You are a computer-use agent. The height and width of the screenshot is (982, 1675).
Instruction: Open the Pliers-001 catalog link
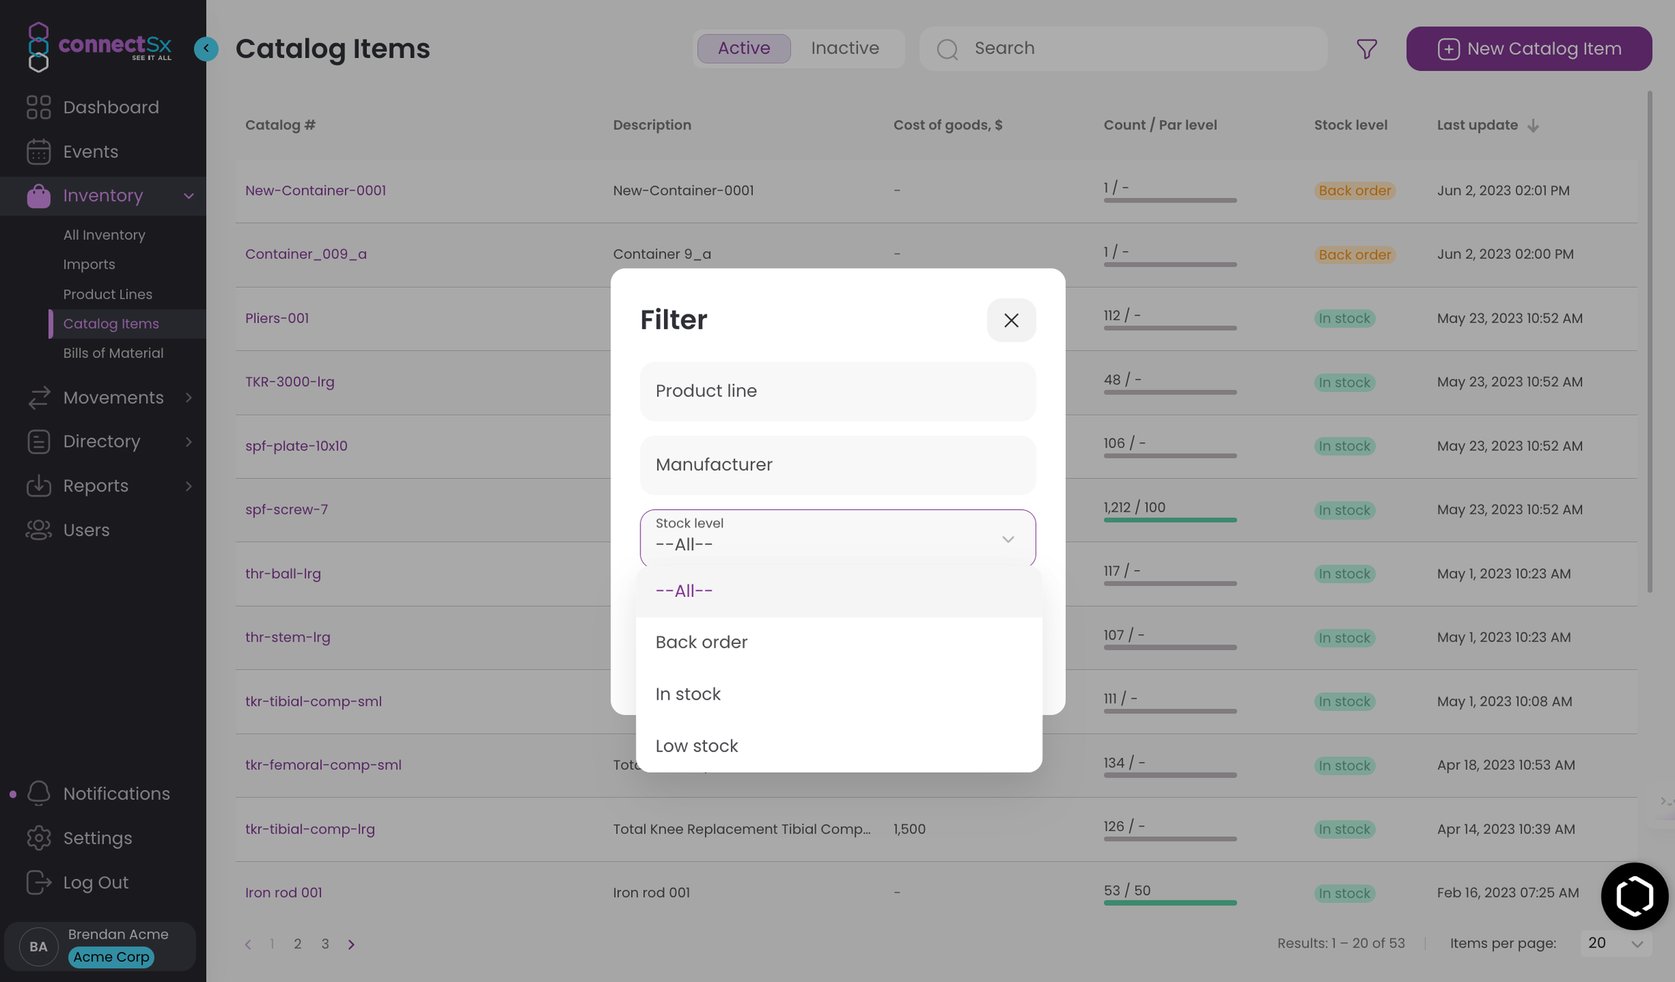(277, 318)
